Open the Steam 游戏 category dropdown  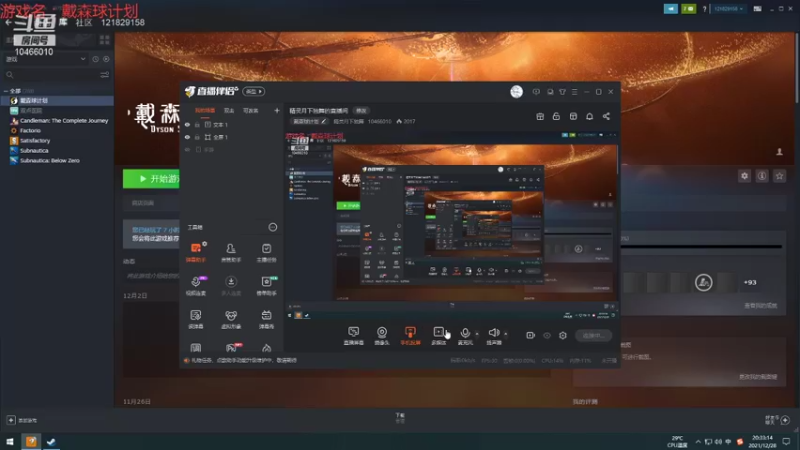coord(45,59)
